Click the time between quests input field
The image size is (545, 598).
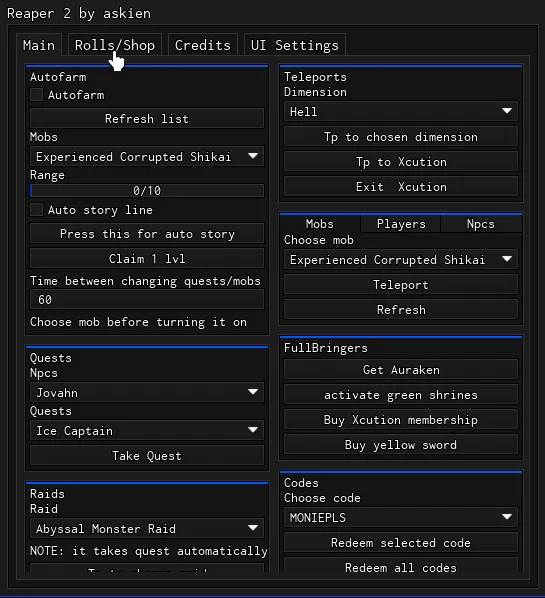coord(147,299)
